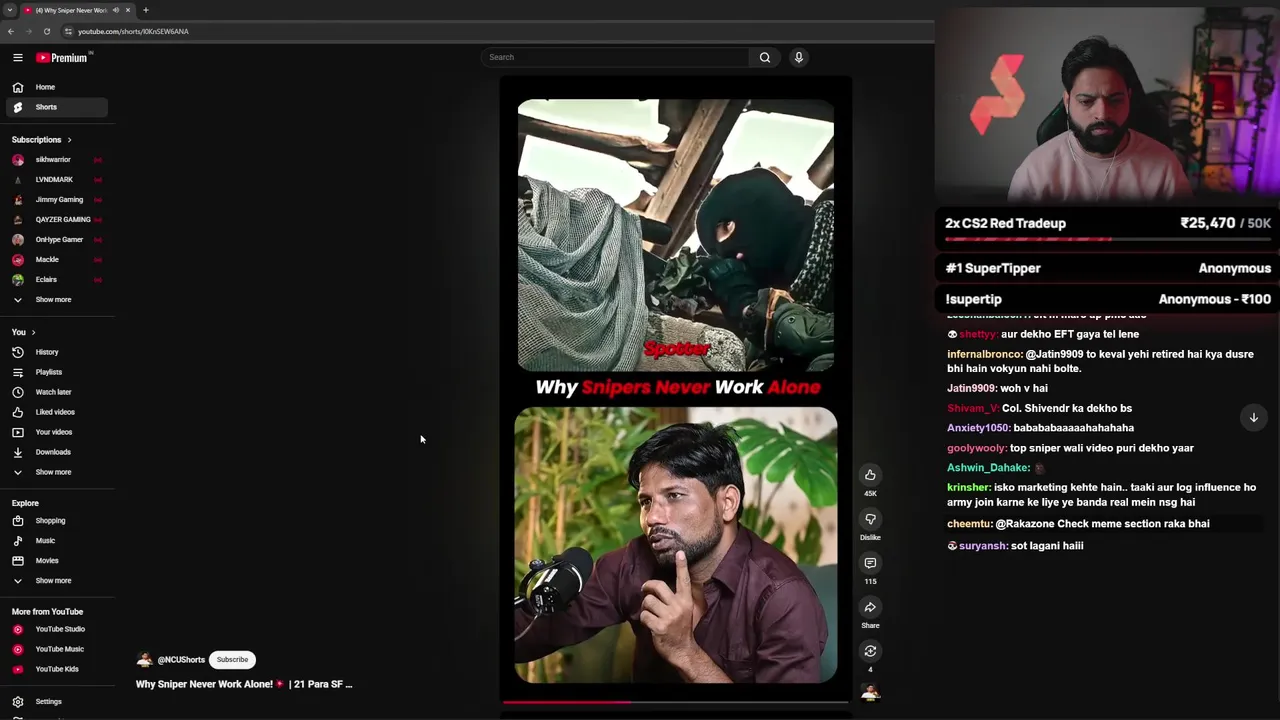Click chat username goolywooly
The width and height of the screenshot is (1280, 720).
coord(977,449)
